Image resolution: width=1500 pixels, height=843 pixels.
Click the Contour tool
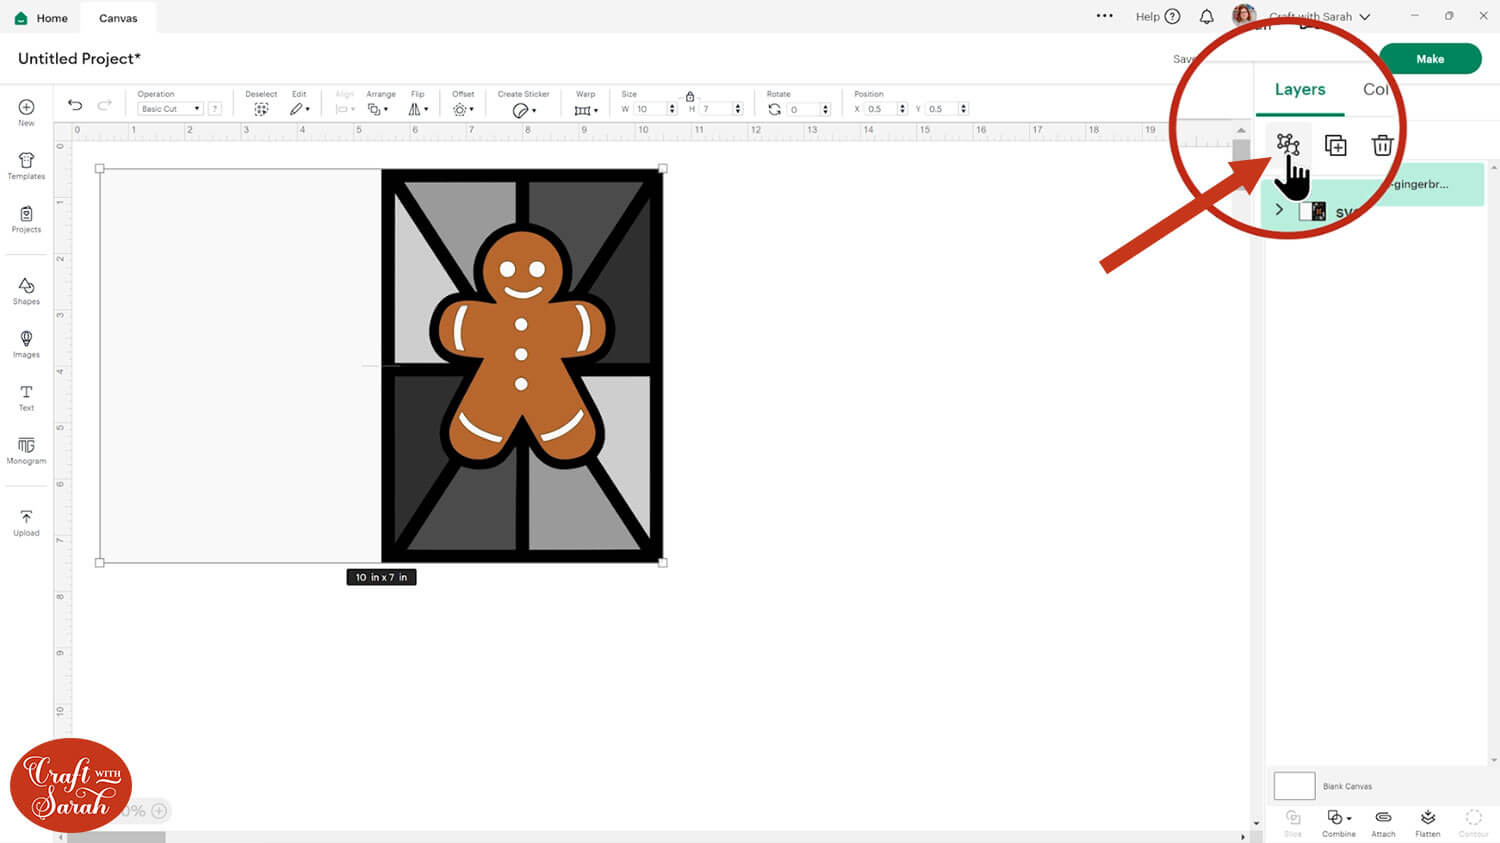1473,822
